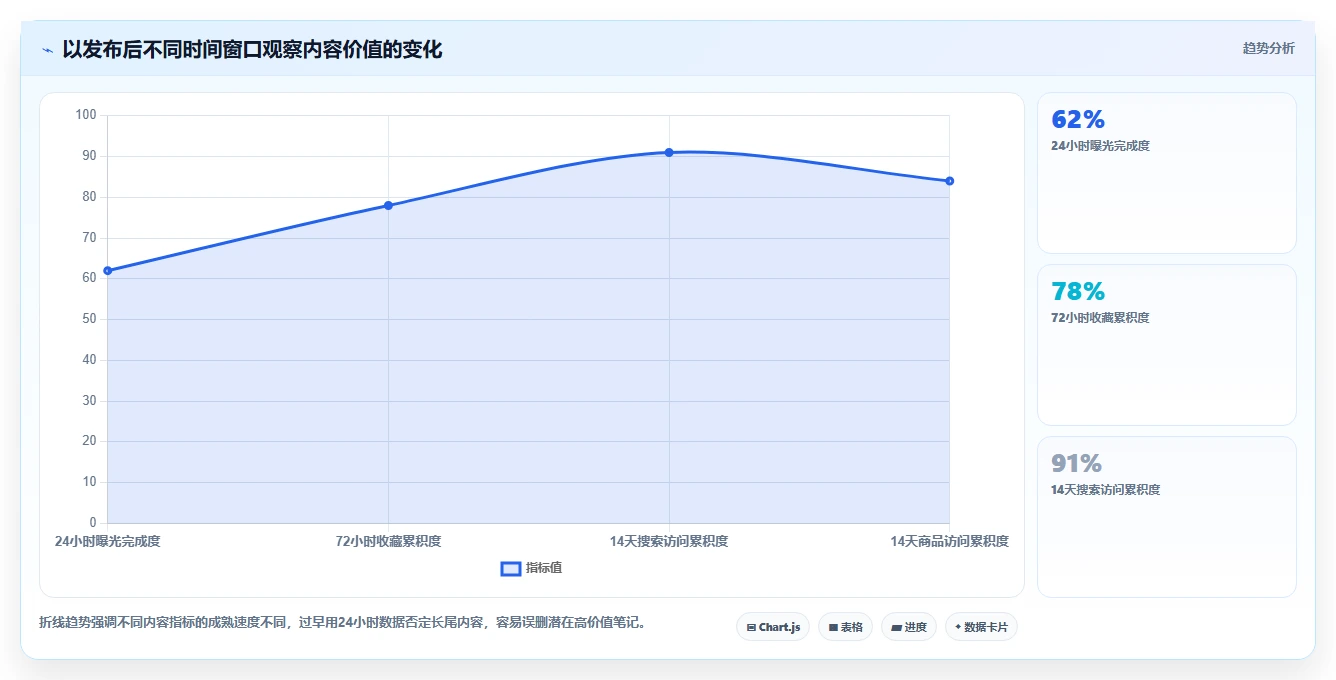1336x680 pixels.
Task: Select the 数据卡片 tag chip
Action: tap(981, 627)
